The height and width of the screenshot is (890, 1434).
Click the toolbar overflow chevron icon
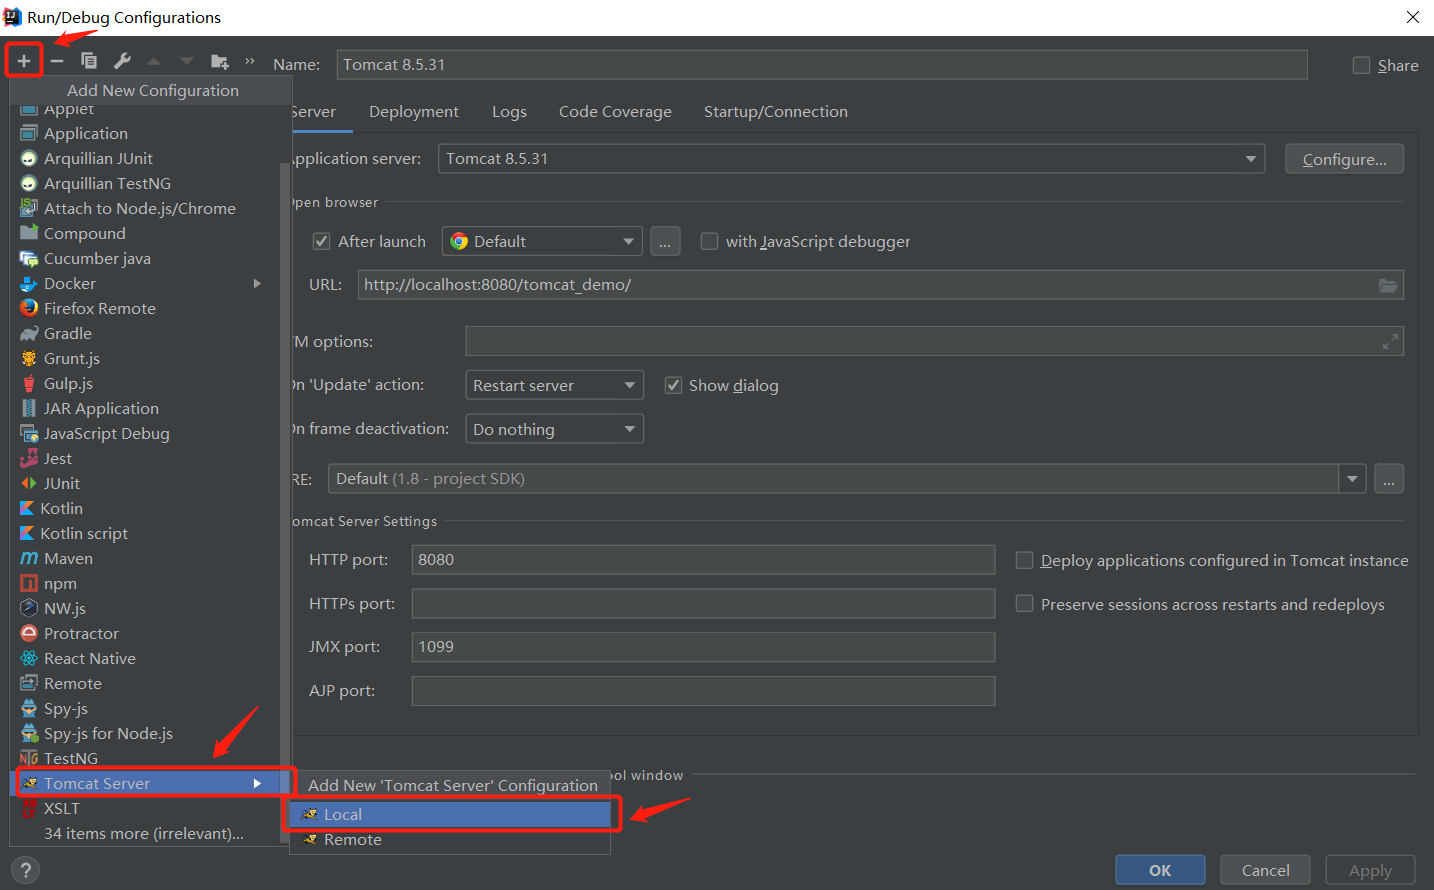click(x=250, y=61)
